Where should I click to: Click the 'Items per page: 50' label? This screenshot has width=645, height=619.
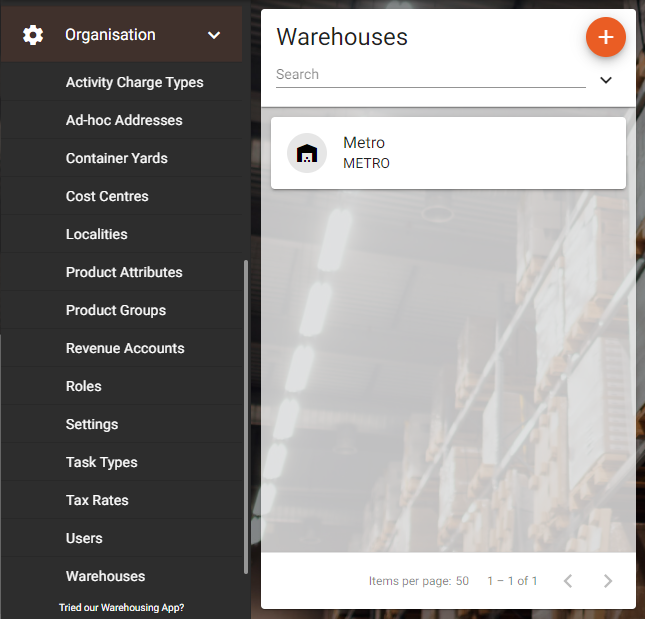419,581
